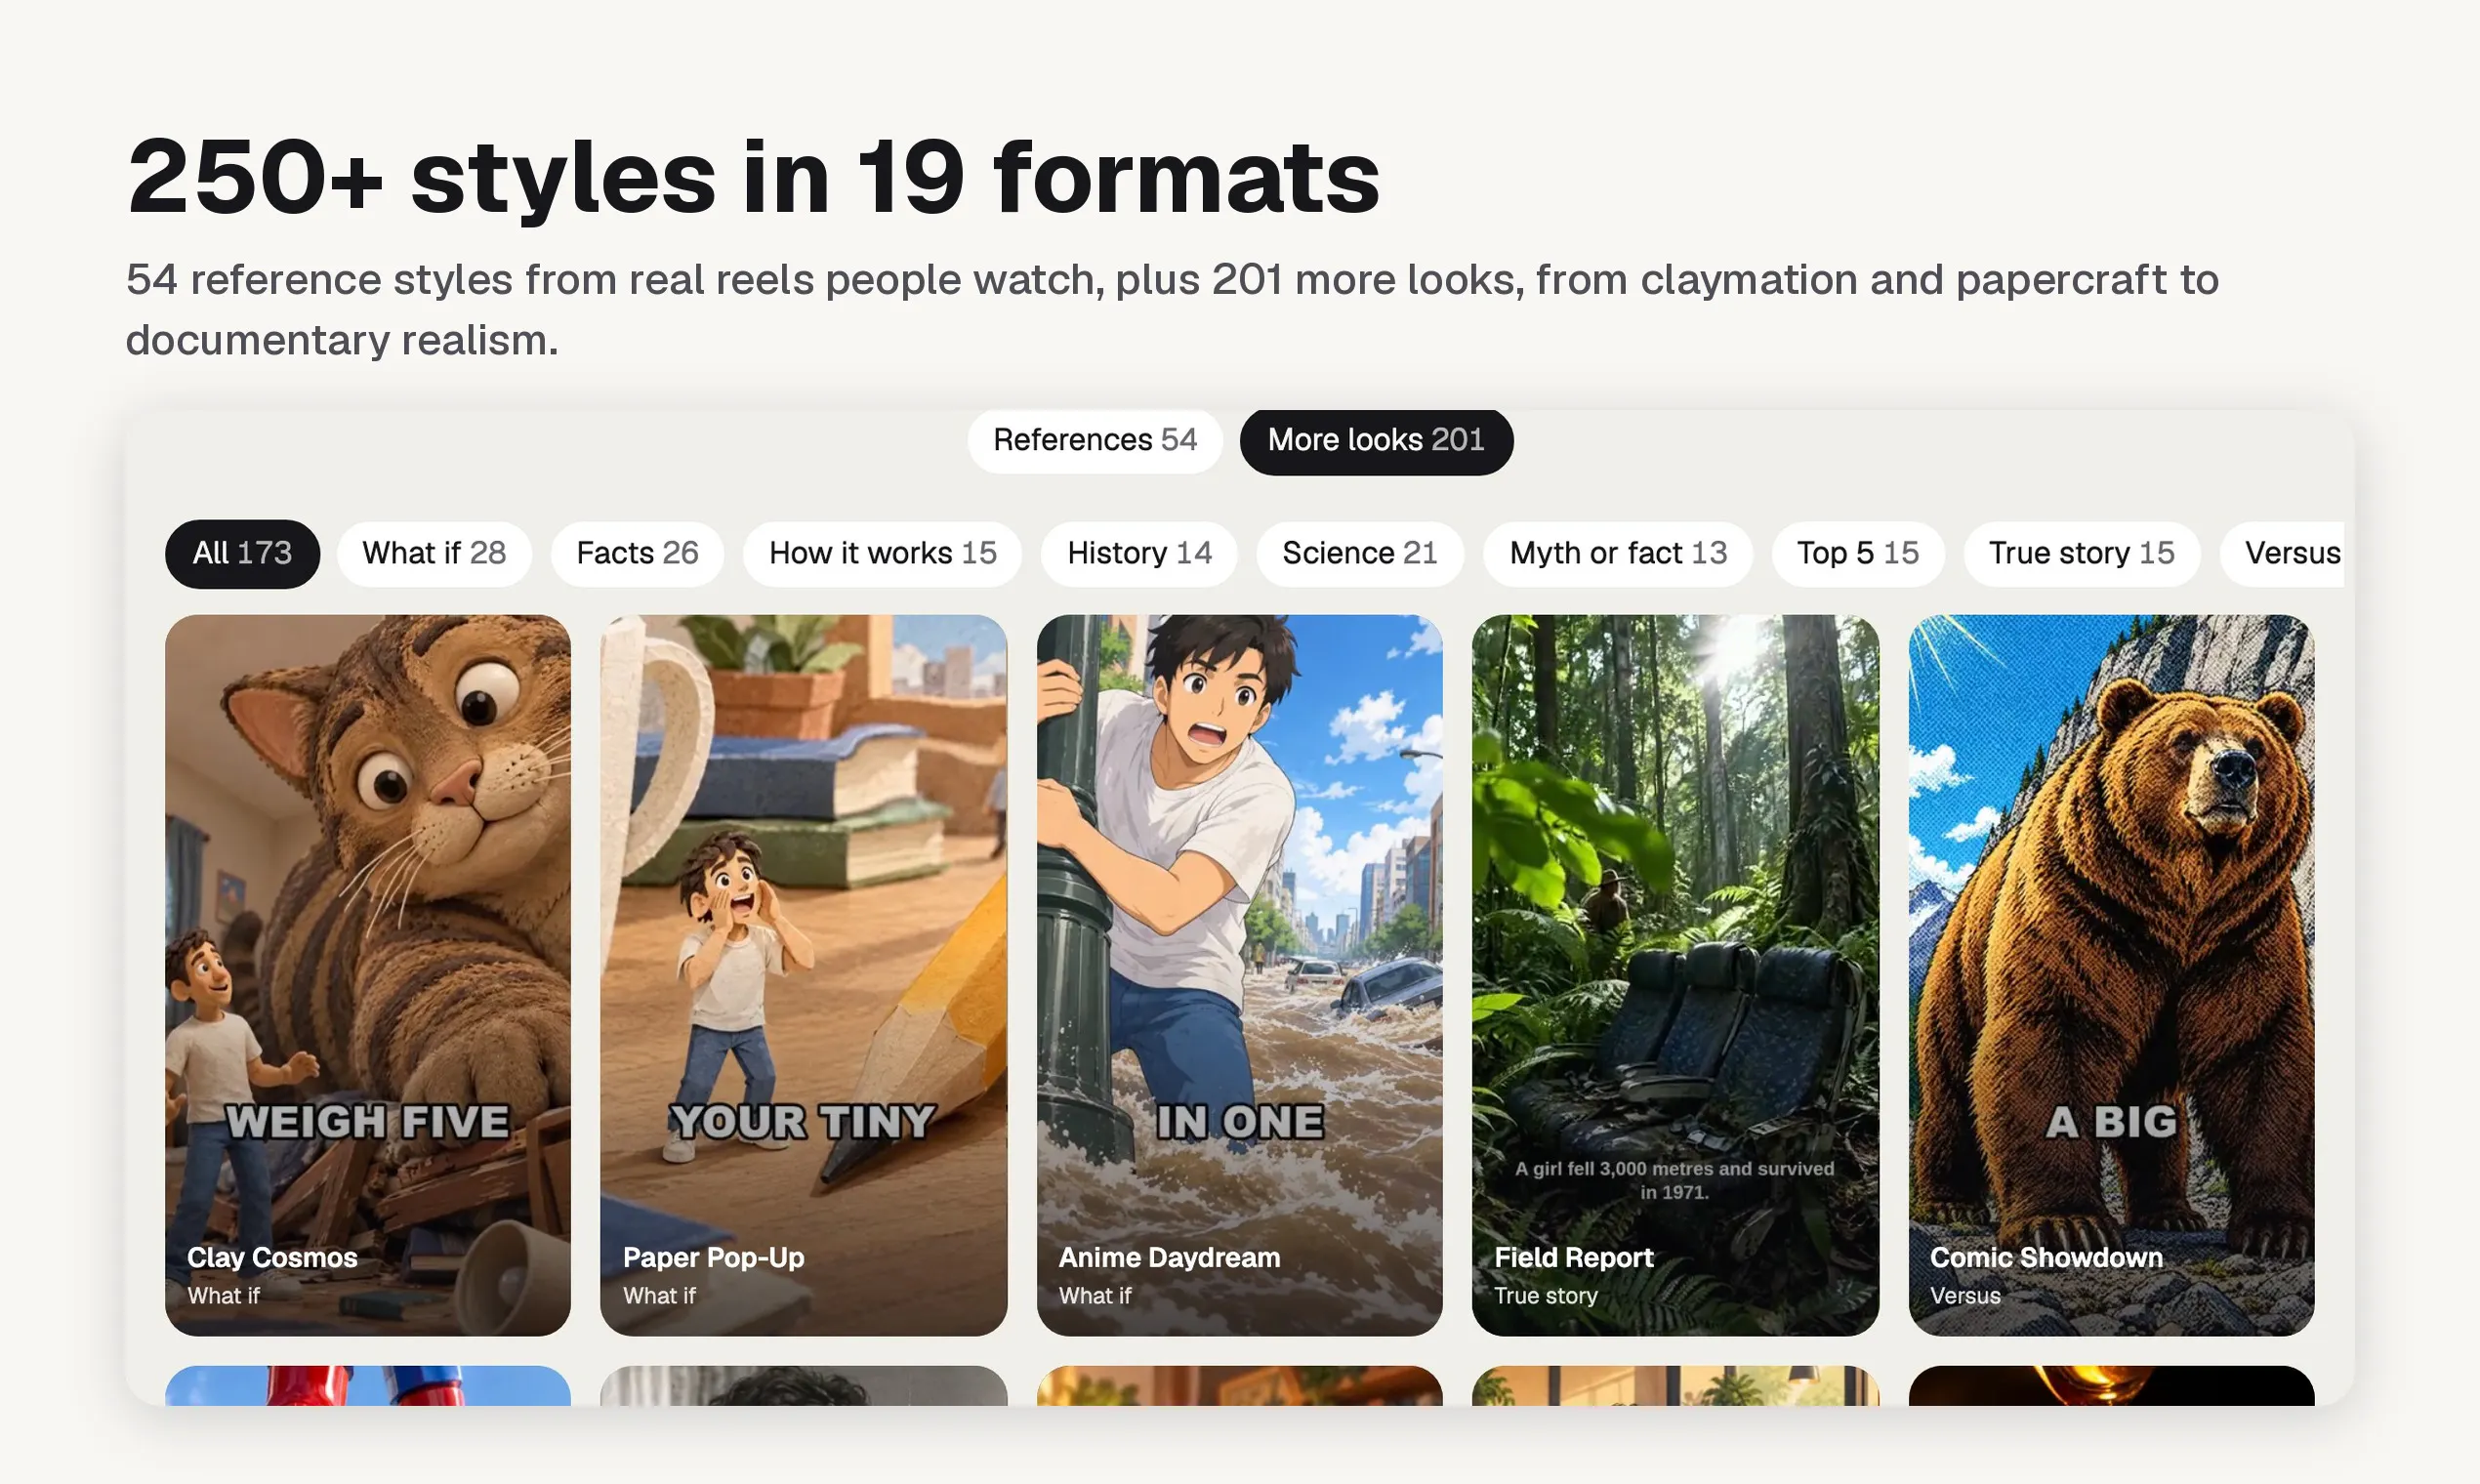Choose the True story 15 filter
This screenshot has width=2480, height=1484.
[x=2082, y=553]
